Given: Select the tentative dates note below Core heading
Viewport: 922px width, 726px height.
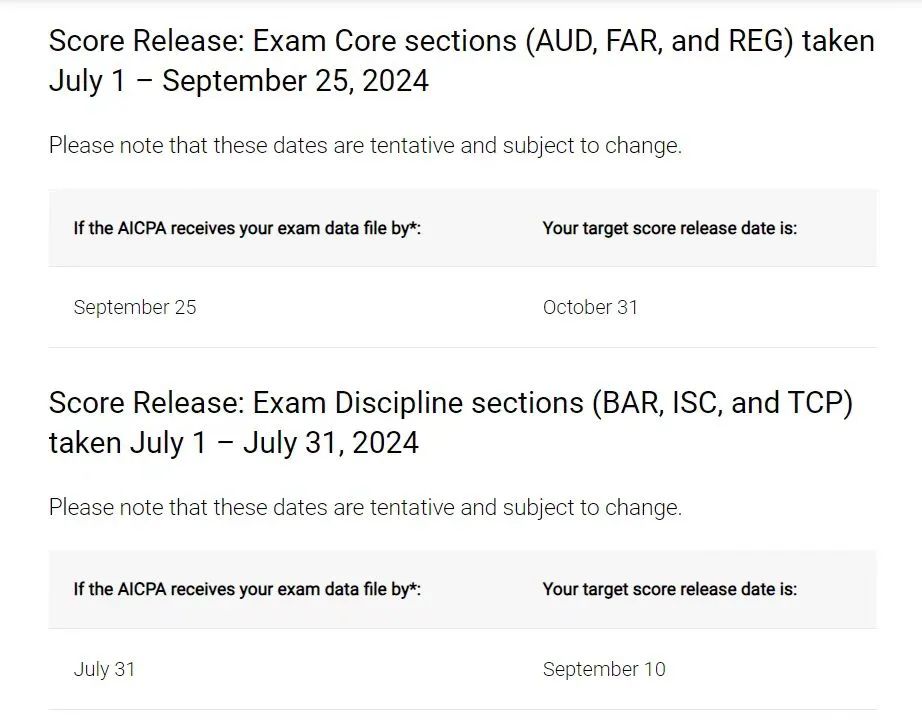Looking at the screenshot, I should (365, 145).
